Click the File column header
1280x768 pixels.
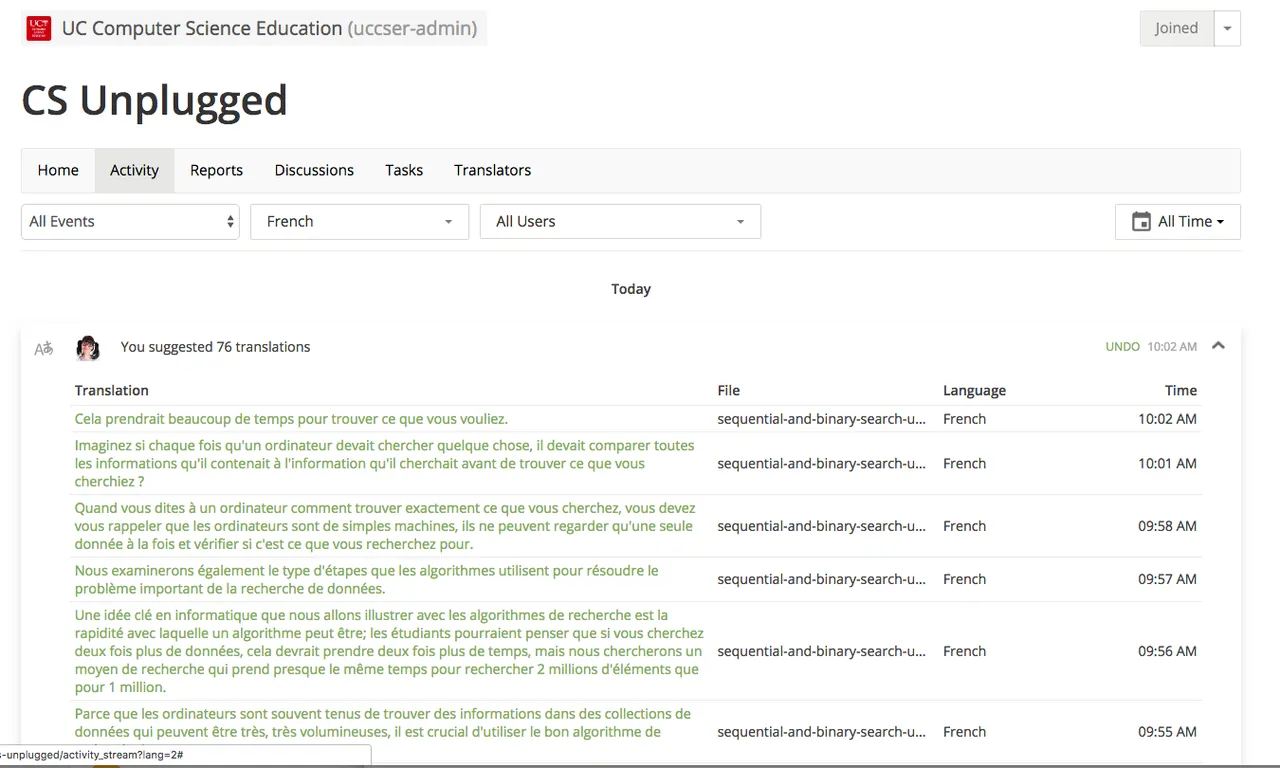point(728,391)
